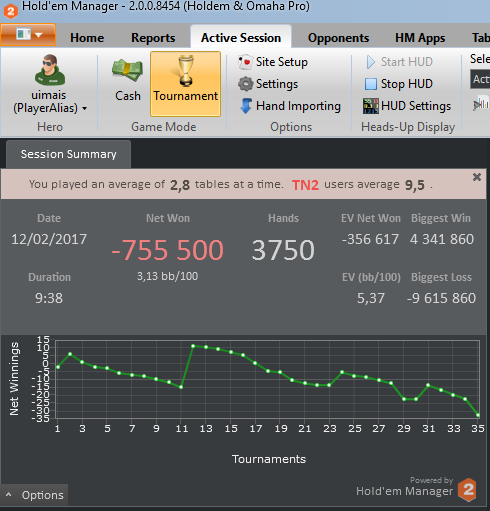This screenshot has width=490, height=511.
Task: Click the Duration value 9:38
Action: pos(49,298)
